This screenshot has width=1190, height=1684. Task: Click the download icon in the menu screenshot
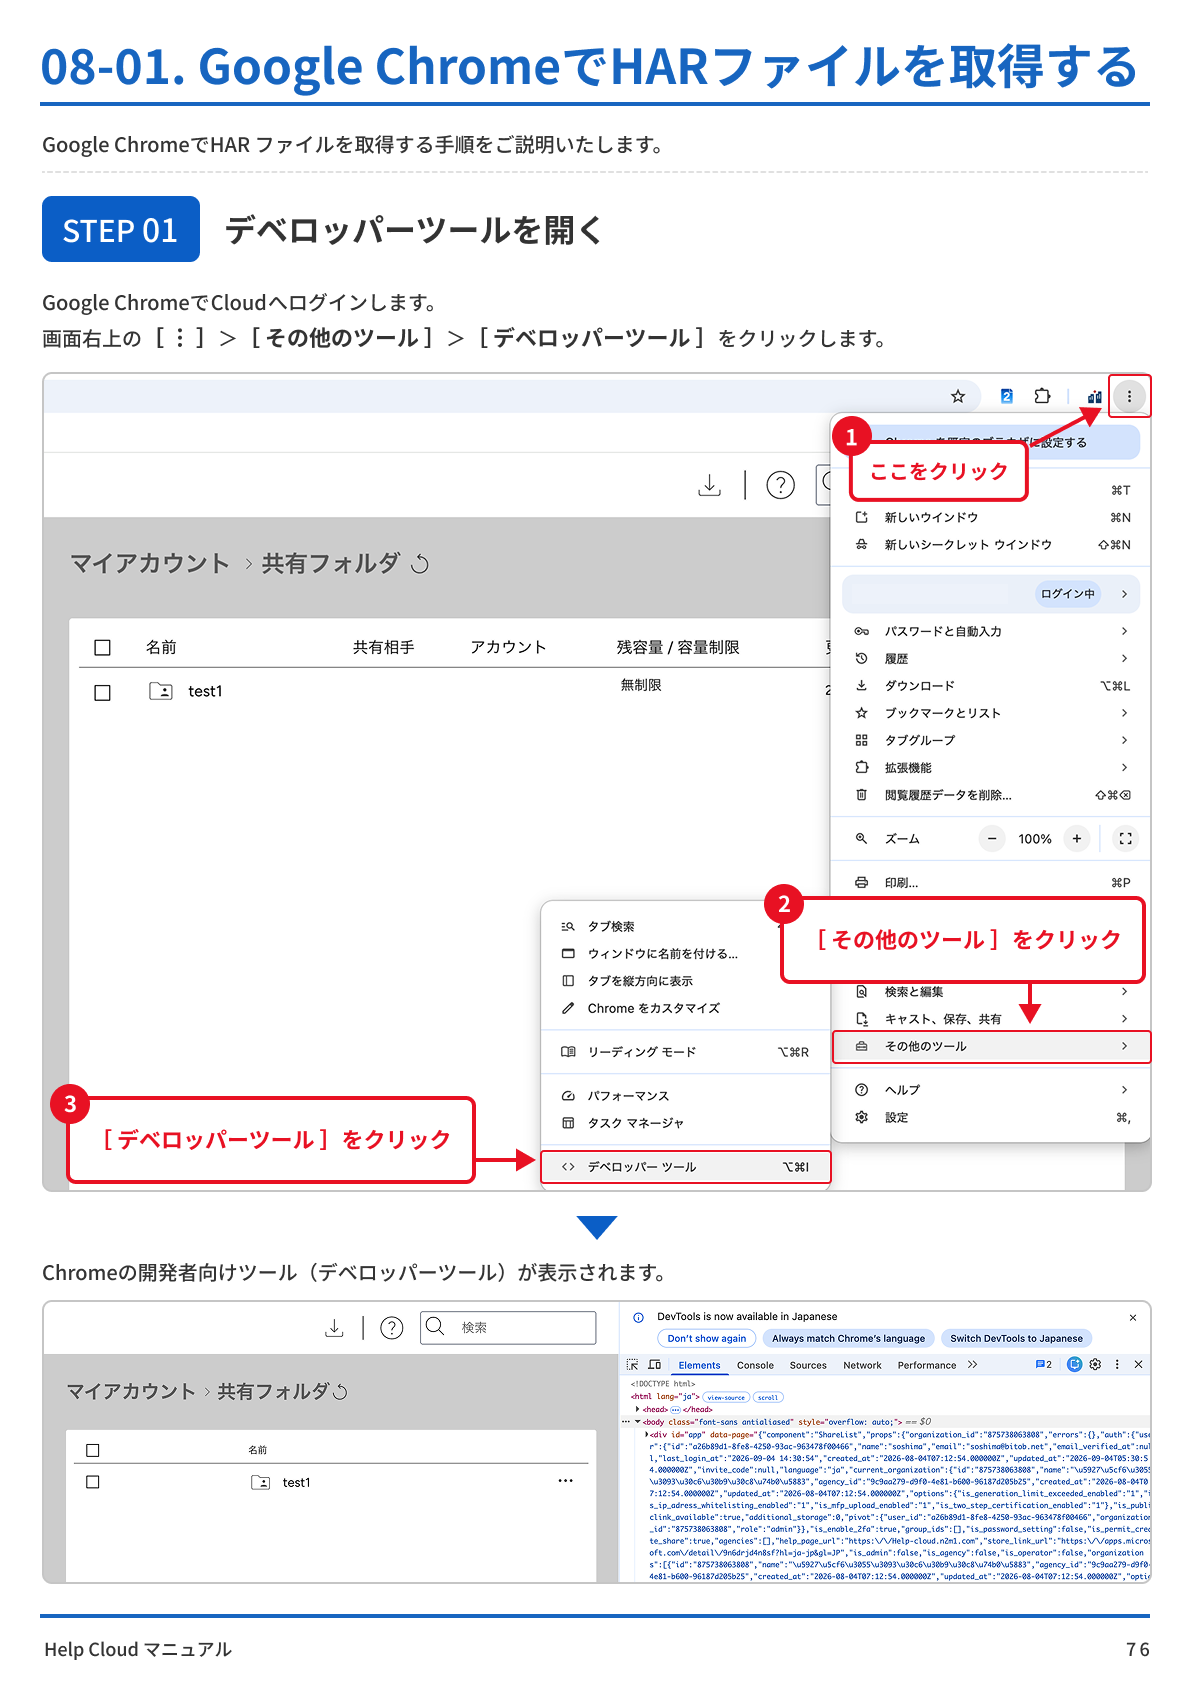point(709,485)
